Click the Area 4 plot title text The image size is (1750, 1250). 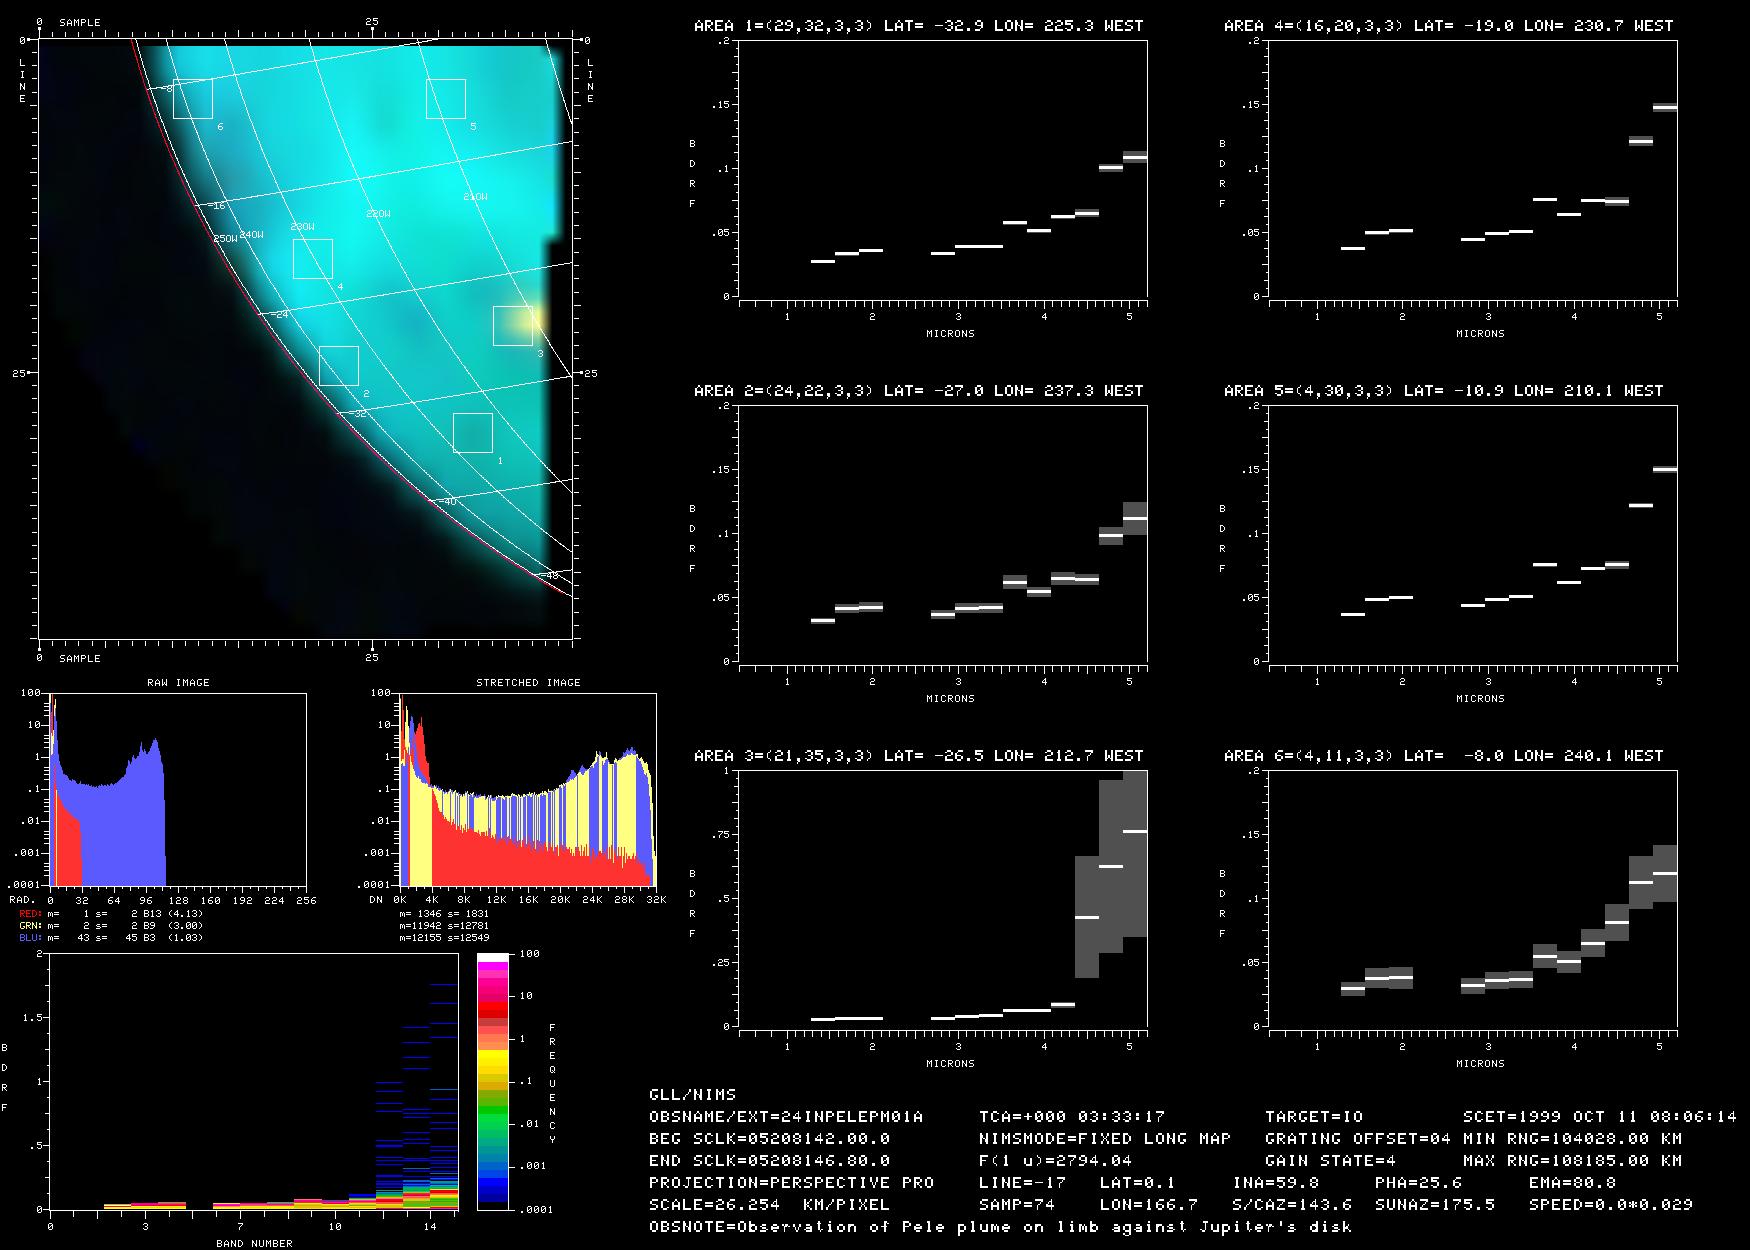coord(1448,26)
